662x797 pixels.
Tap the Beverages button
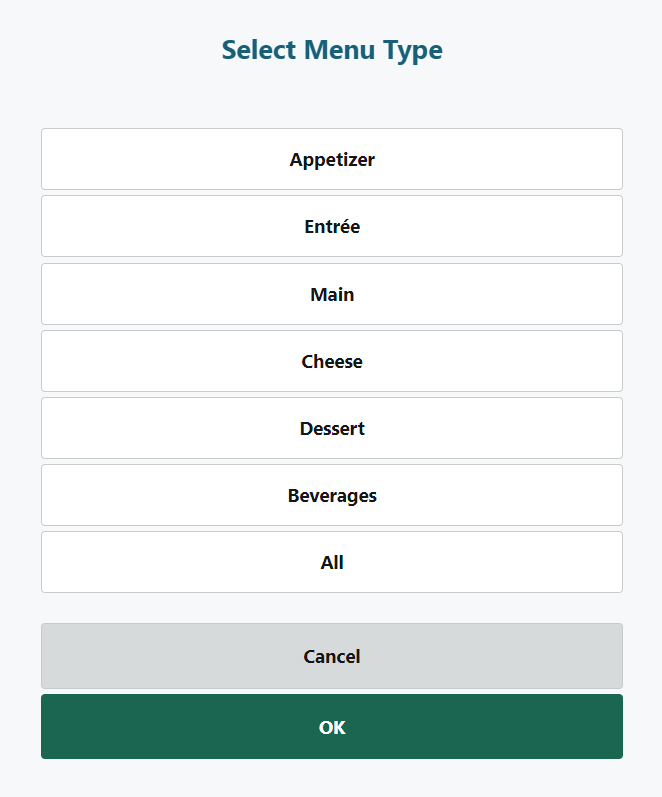(332, 495)
